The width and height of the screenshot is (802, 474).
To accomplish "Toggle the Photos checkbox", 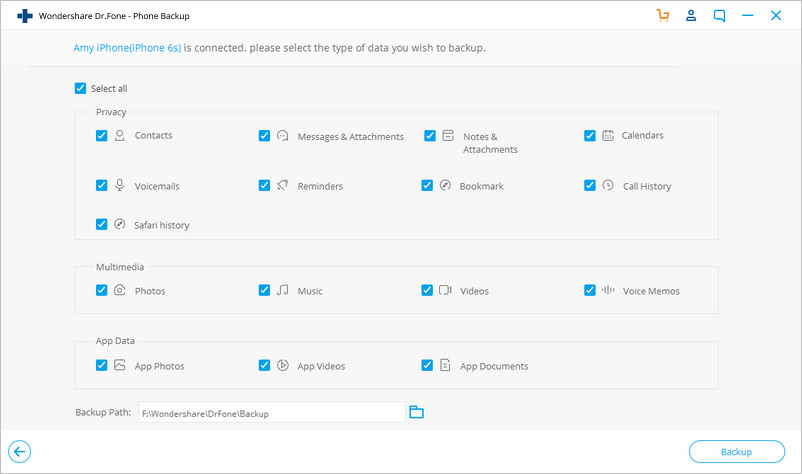I will (101, 290).
